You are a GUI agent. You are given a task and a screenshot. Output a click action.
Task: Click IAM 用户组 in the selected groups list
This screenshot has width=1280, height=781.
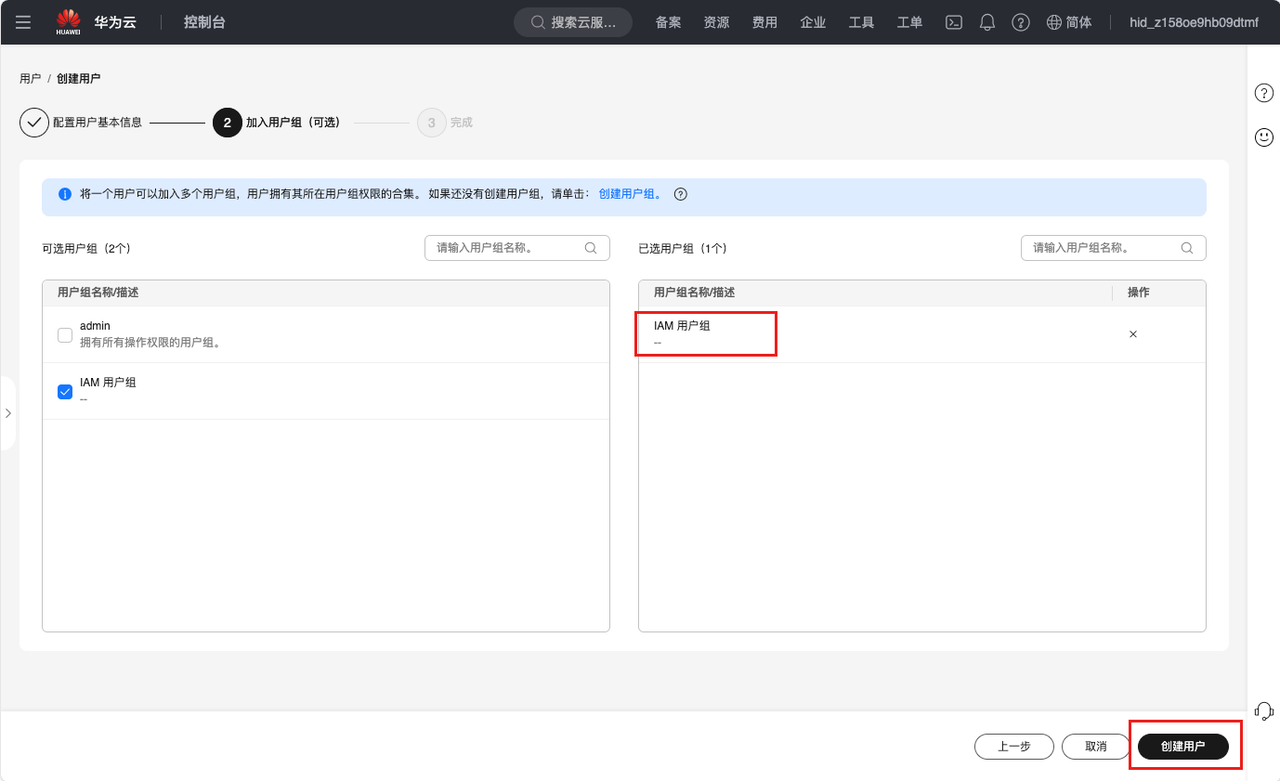pyautogui.click(x=682, y=326)
